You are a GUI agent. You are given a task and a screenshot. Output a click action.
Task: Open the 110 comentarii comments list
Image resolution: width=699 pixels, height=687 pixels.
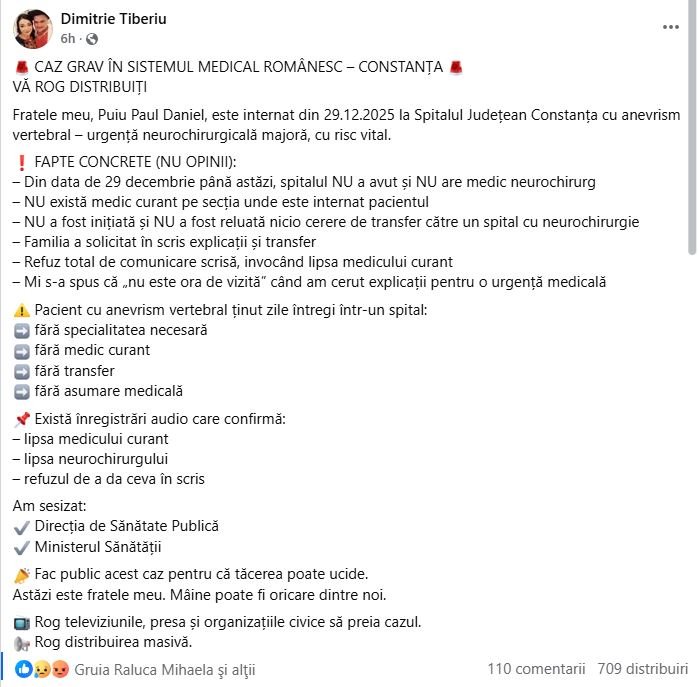536,668
